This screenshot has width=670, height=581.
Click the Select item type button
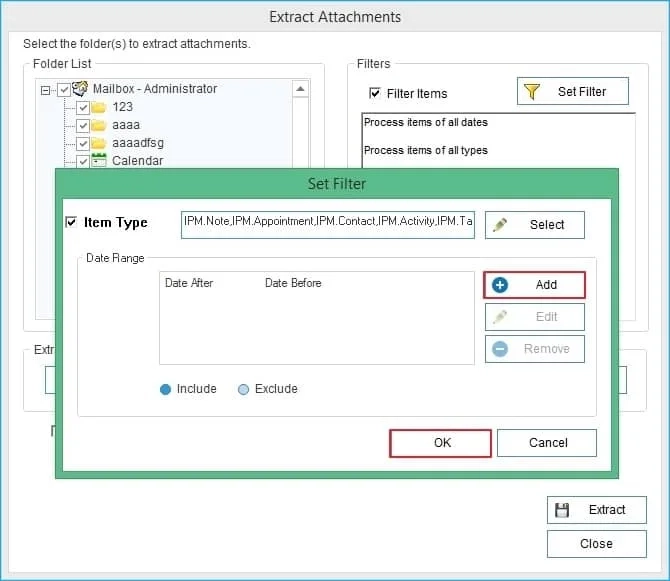pos(535,225)
